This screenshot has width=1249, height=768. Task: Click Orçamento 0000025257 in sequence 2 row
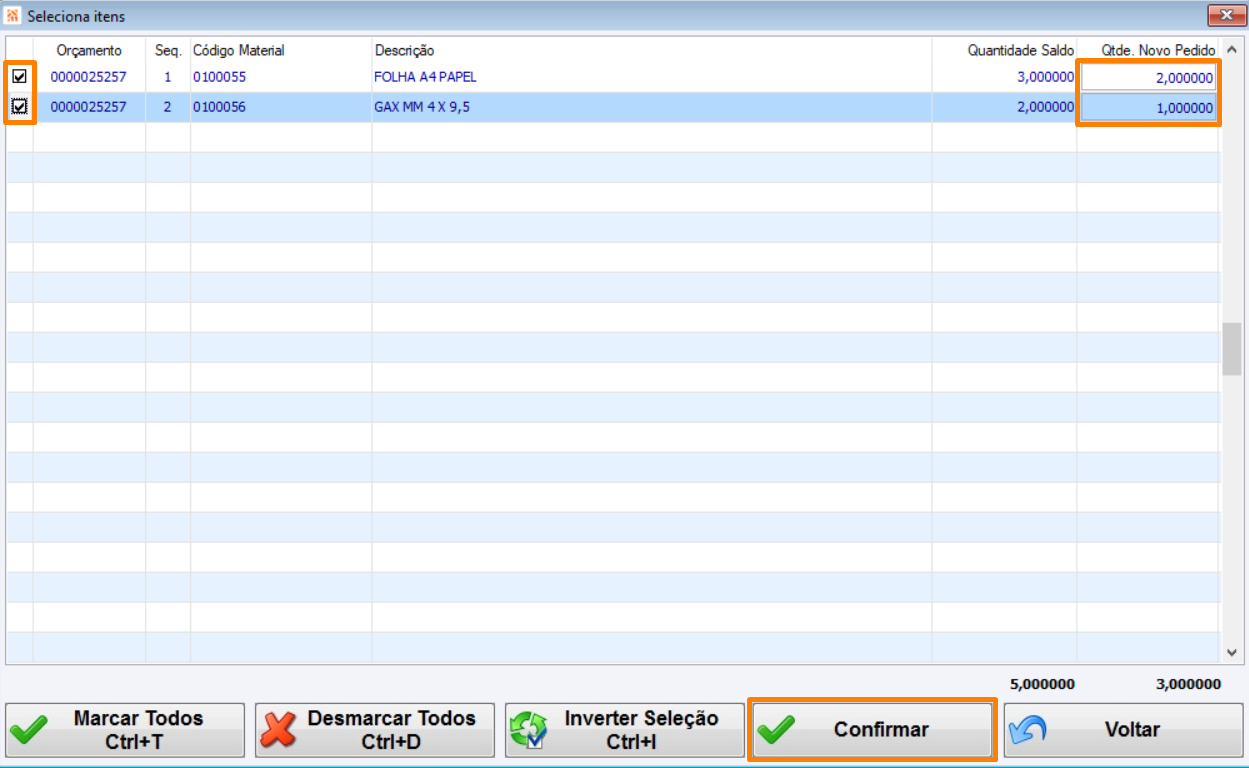click(x=89, y=107)
